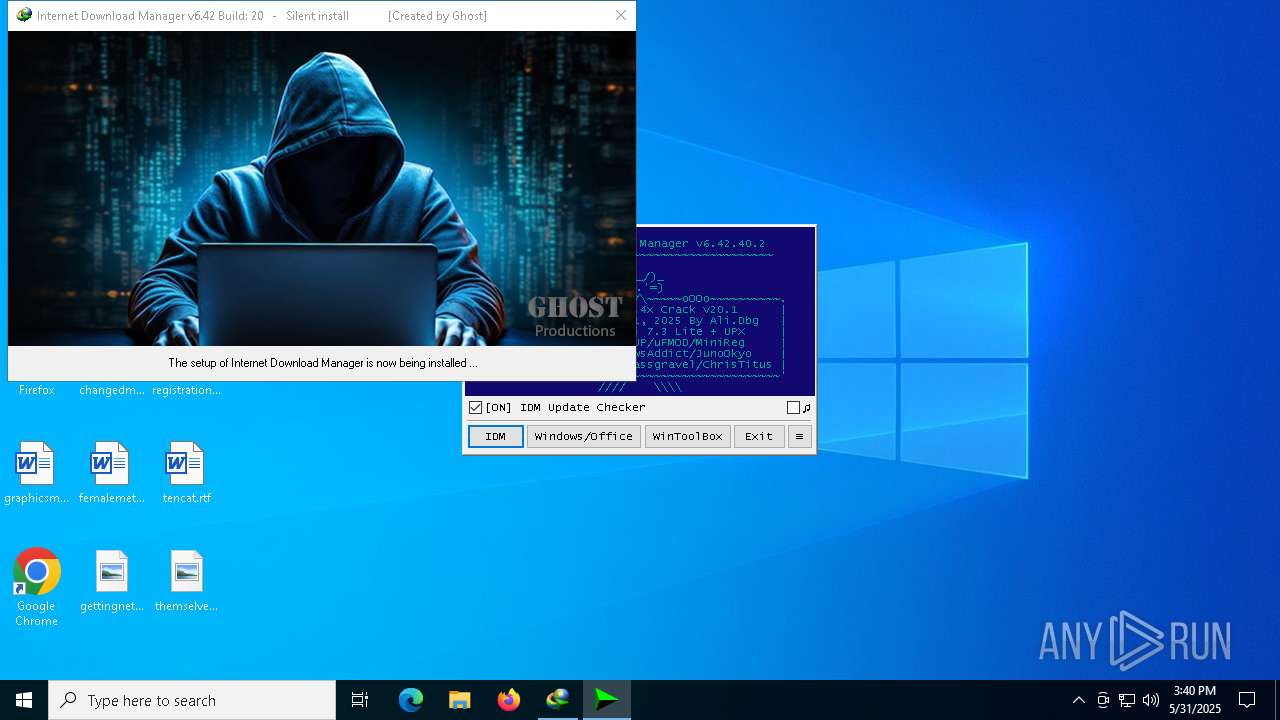Screen dimensions: 1280x720
Task: Launch Microsoft Edge from the taskbar
Action: 411,700
